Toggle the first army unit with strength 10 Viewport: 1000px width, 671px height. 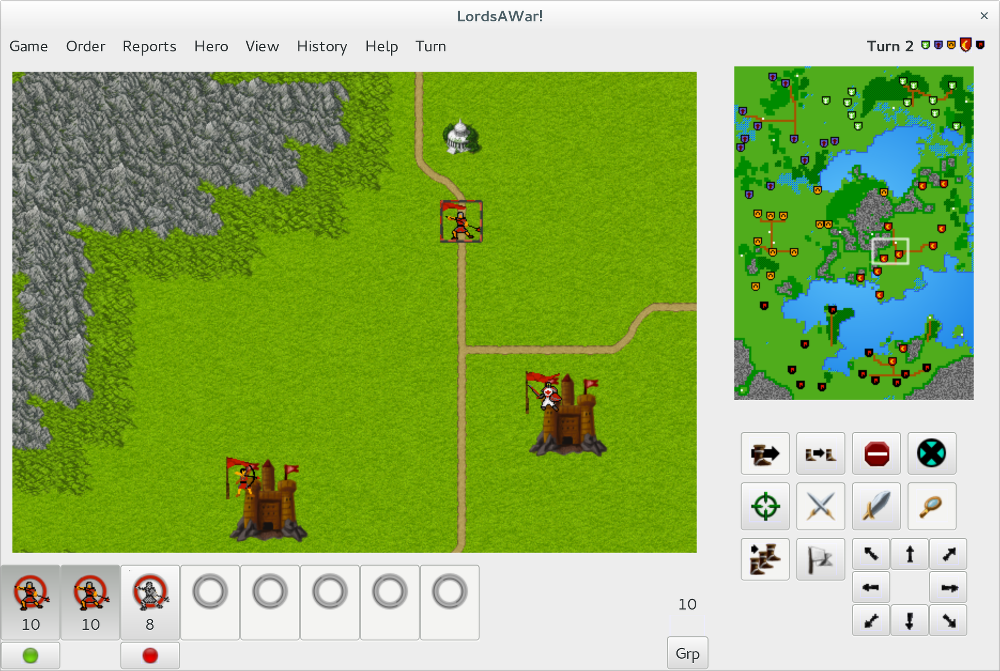pyautogui.click(x=31, y=602)
